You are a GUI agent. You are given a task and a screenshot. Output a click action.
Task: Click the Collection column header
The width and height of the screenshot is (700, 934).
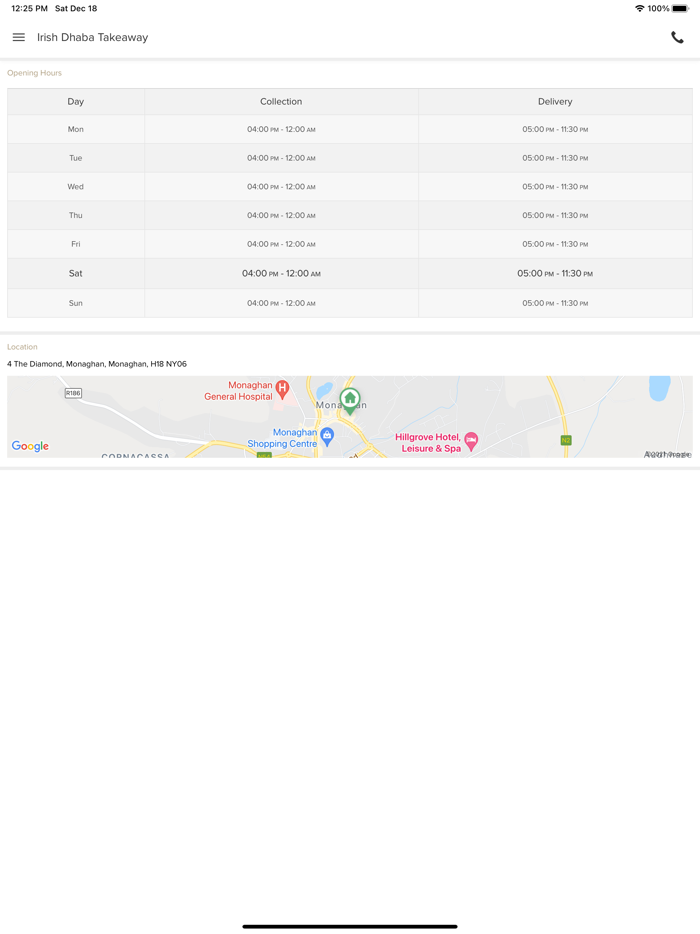[281, 102]
